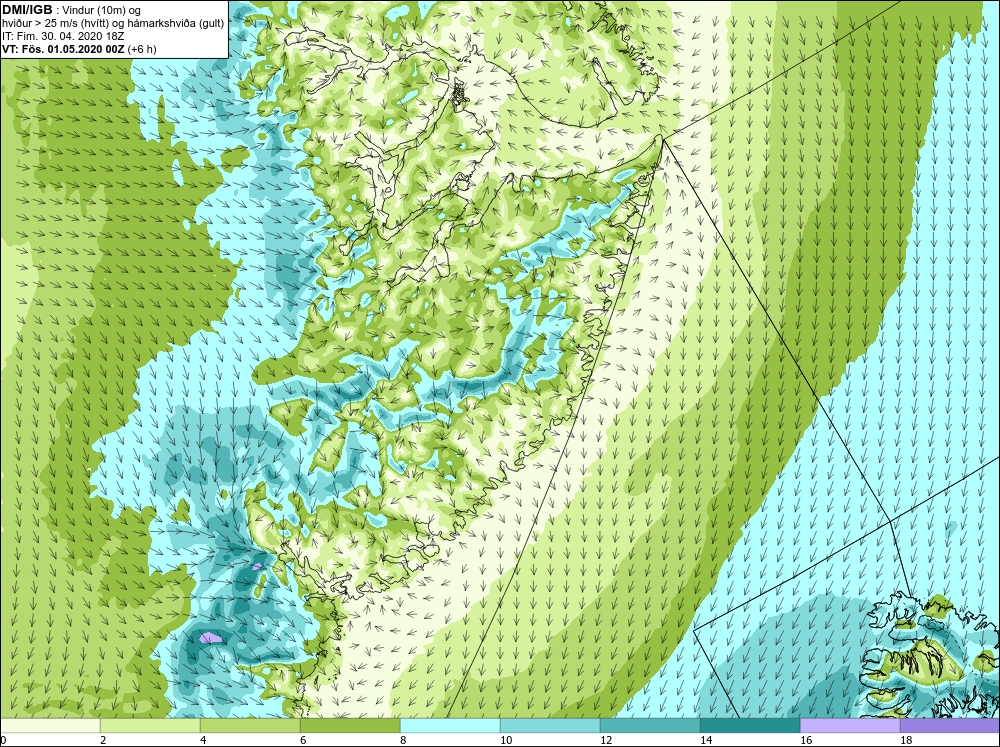Click the legend label '2'
1000x747 pixels.
[103, 740]
